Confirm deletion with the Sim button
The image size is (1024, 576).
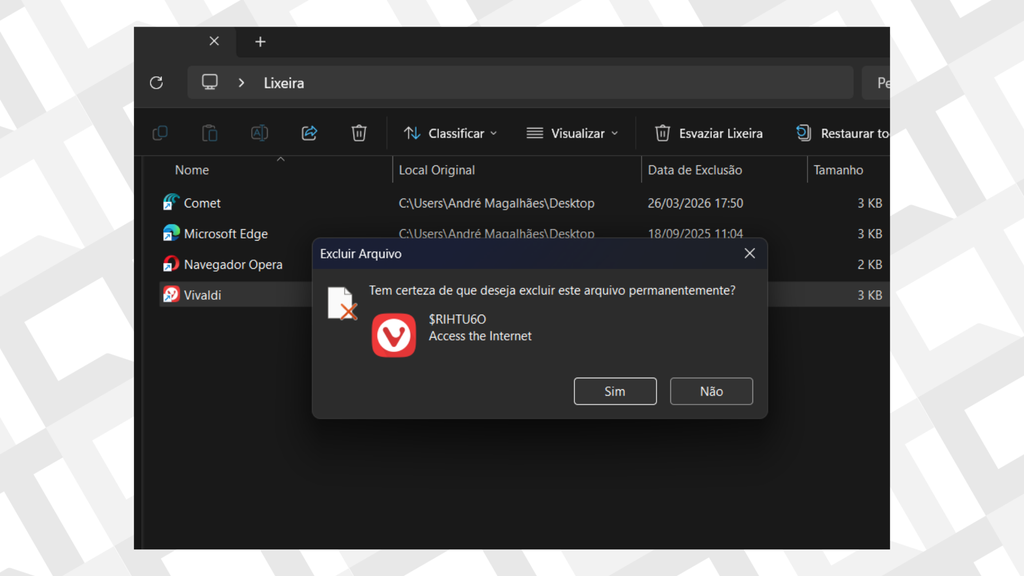tap(615, 391)
